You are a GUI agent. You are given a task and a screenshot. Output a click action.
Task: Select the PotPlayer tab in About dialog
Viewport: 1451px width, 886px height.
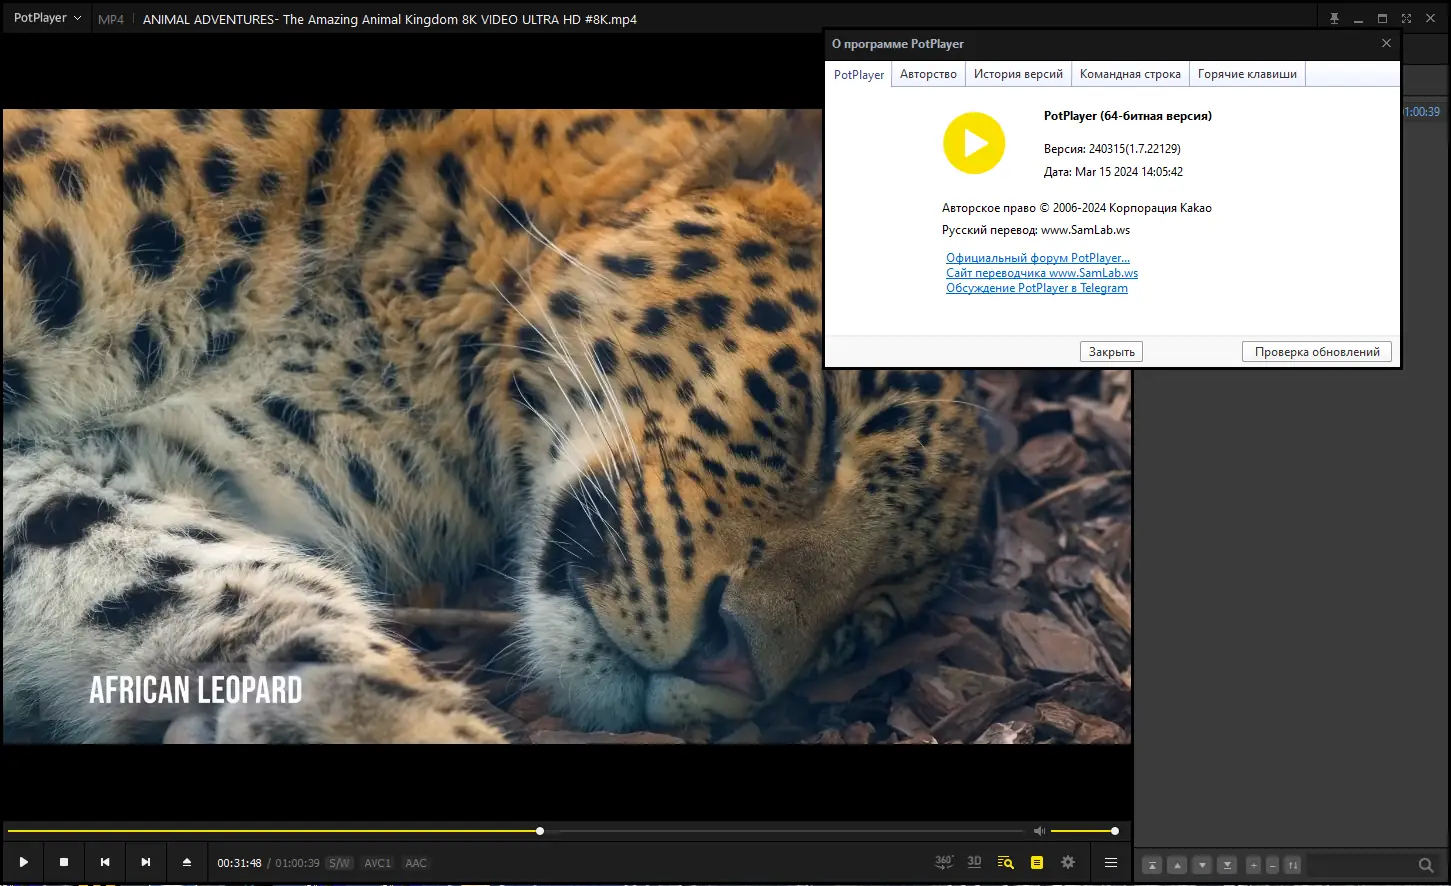click(x=859, y=74)
